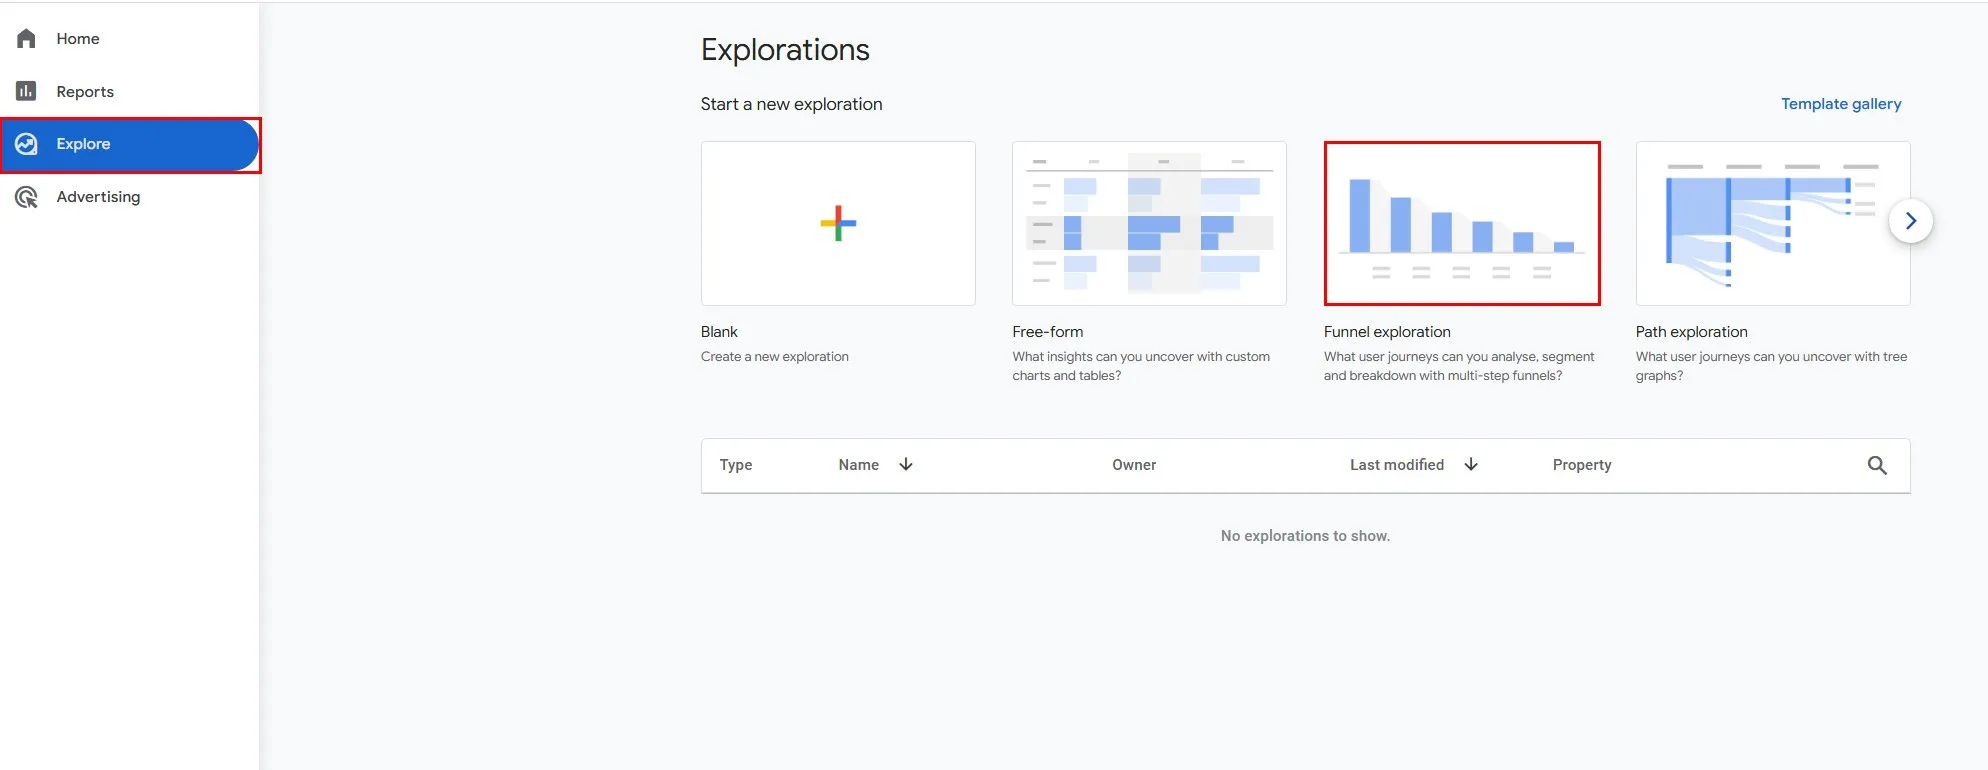
Task: Select the Funnel exploration thumbnail
Action: (1462, 223)
